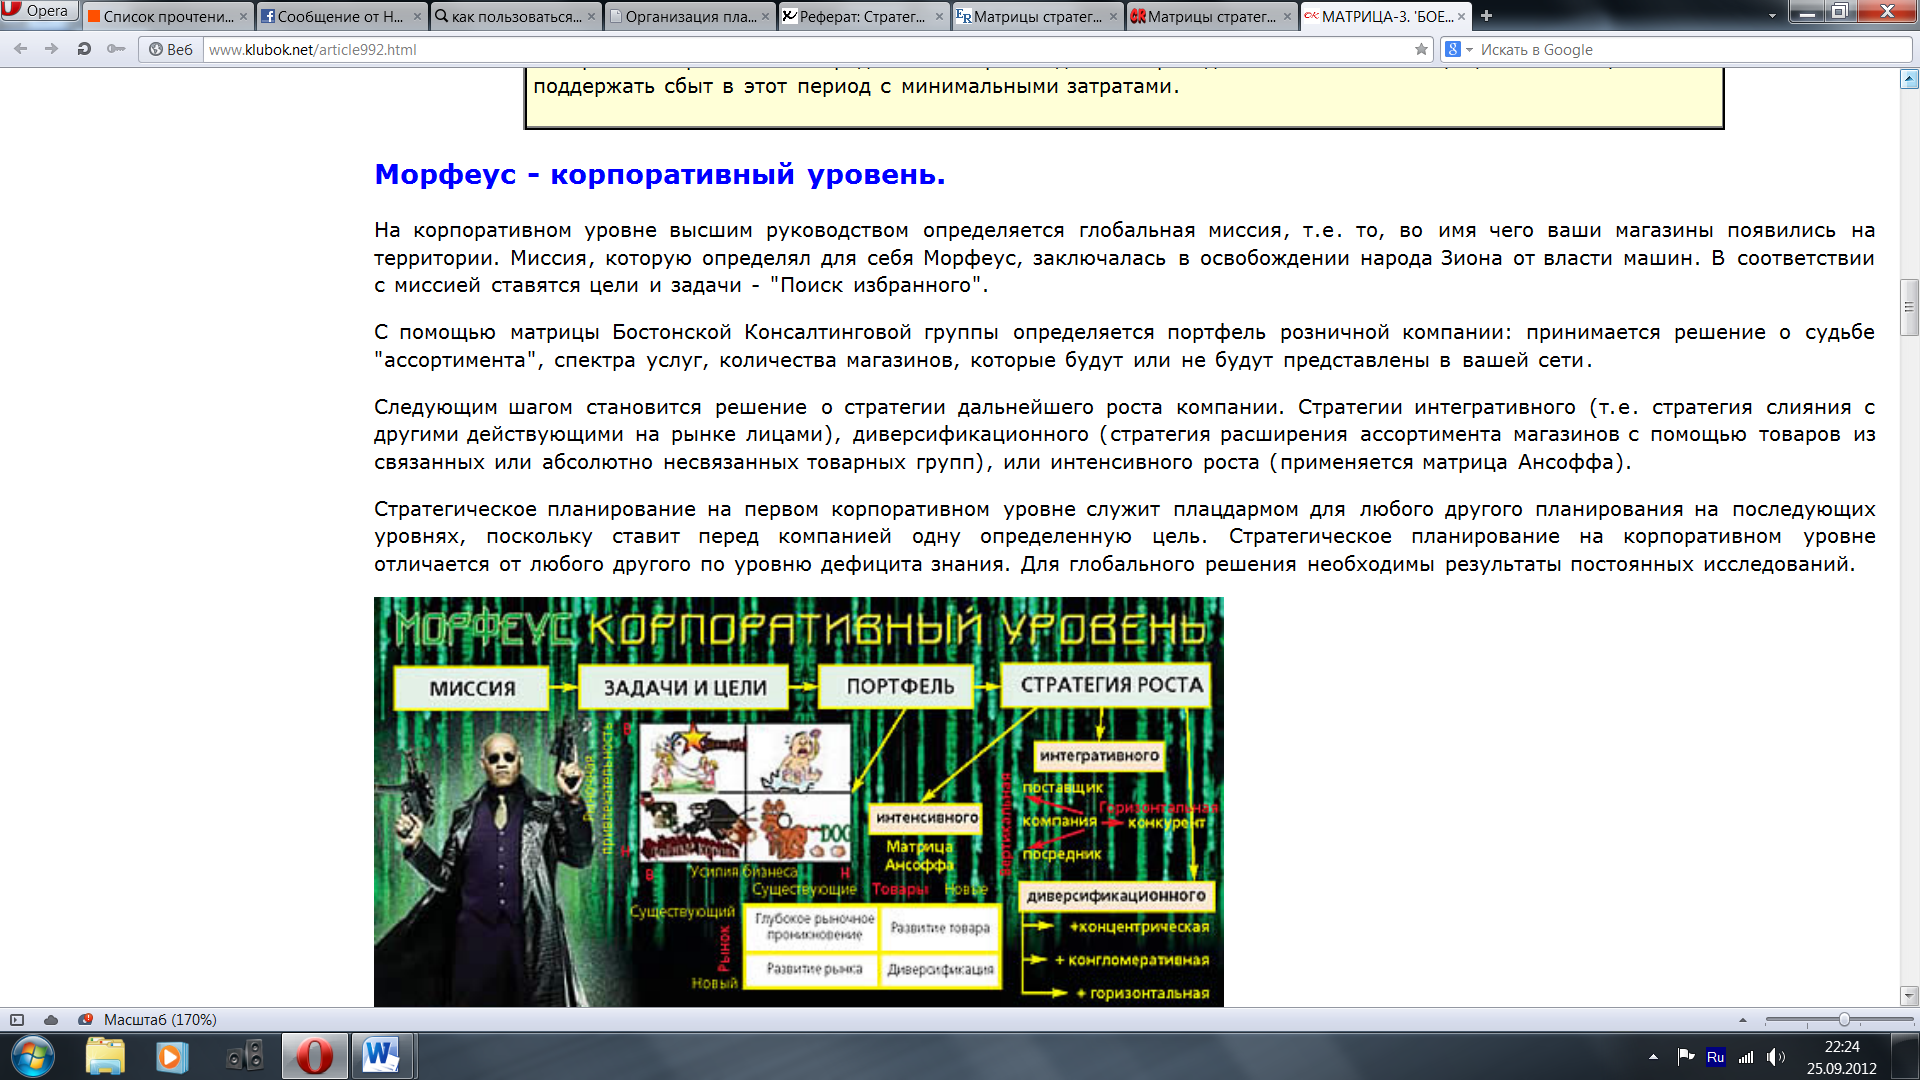The height and width of the screenshot is (1080, 1920).
Task: Launch Windows Media Player from taskbar
Action: point(171,1056)
